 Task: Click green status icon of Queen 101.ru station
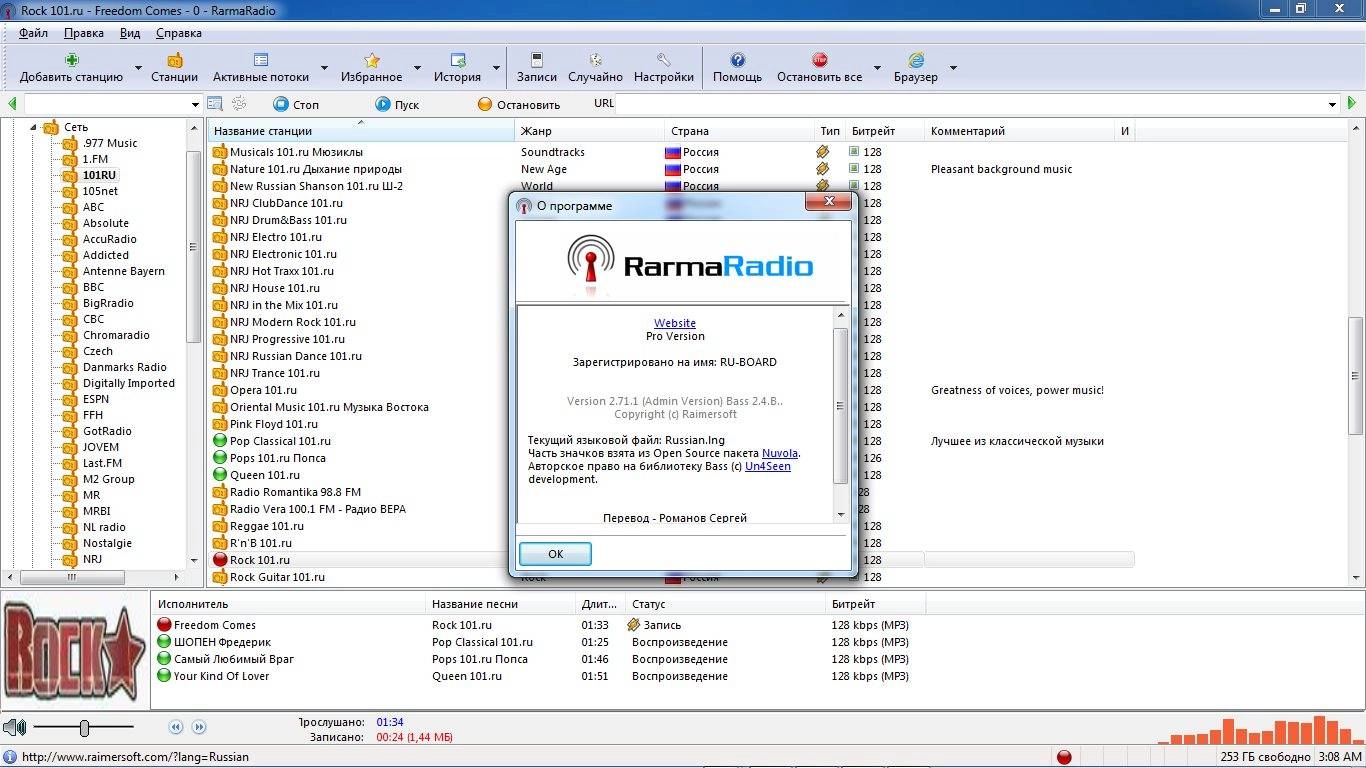pyautogui.click(x=220, y=475)
